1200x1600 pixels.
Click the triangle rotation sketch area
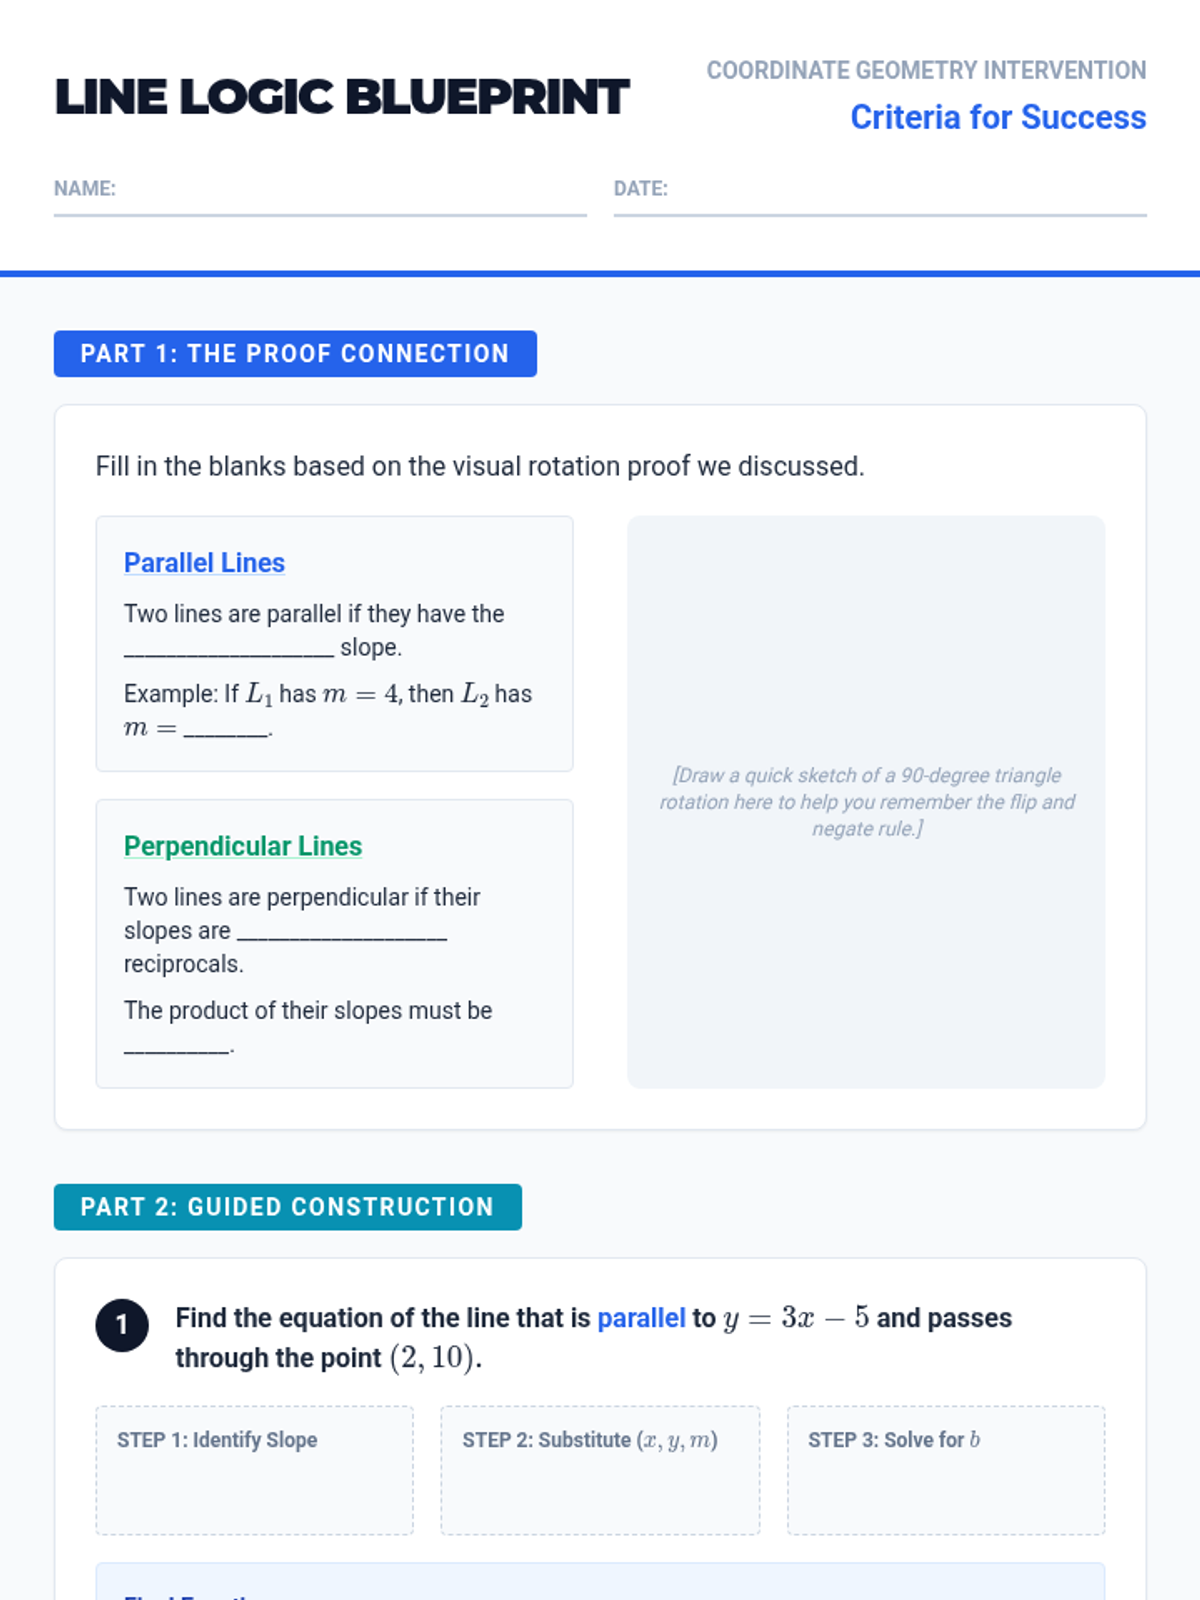866,802
